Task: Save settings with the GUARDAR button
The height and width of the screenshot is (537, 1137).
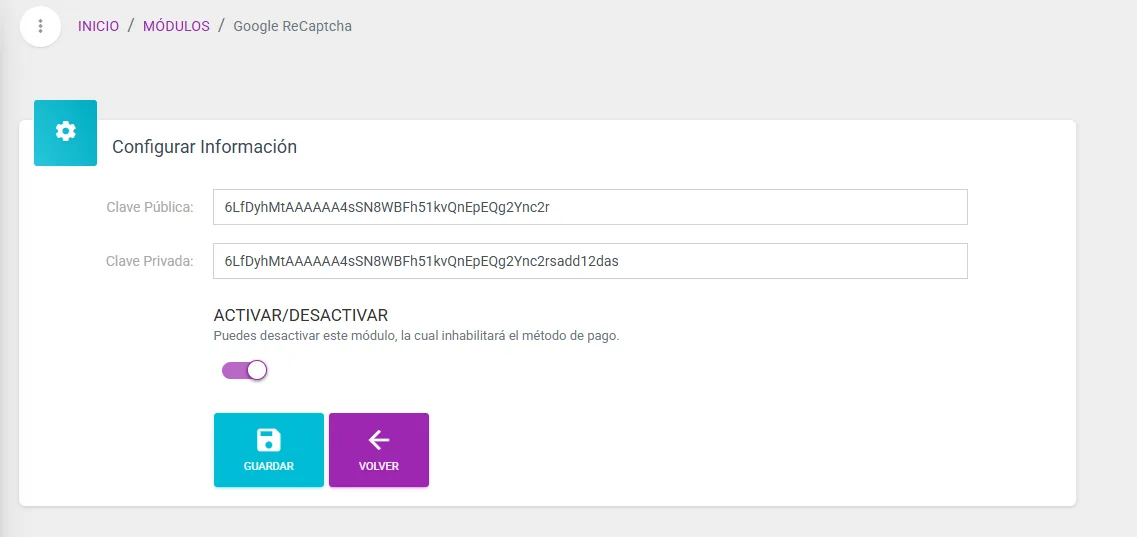Action: coord(269,450)
